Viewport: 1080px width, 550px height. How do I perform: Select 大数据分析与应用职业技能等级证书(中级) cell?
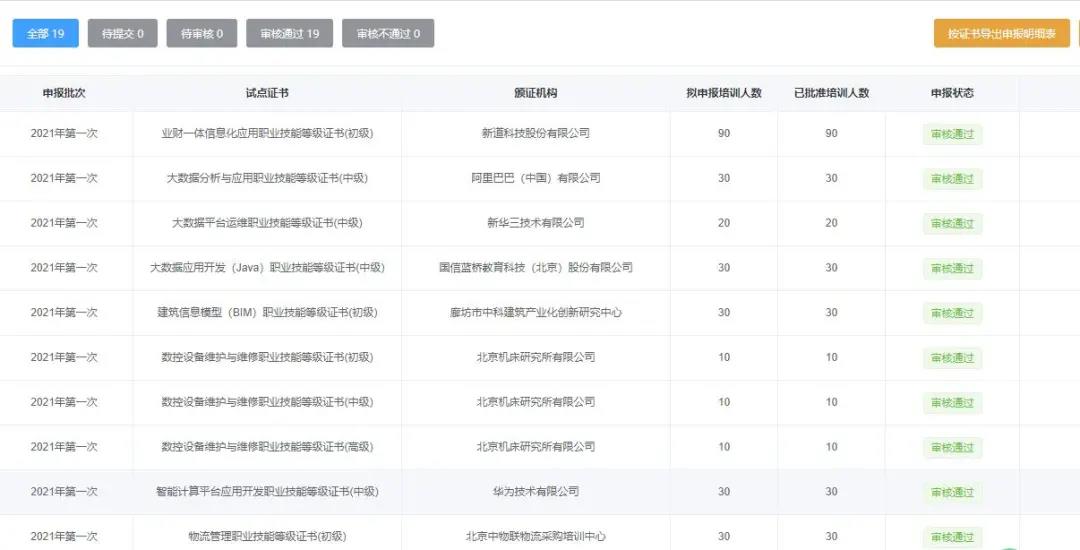point(267,178)
